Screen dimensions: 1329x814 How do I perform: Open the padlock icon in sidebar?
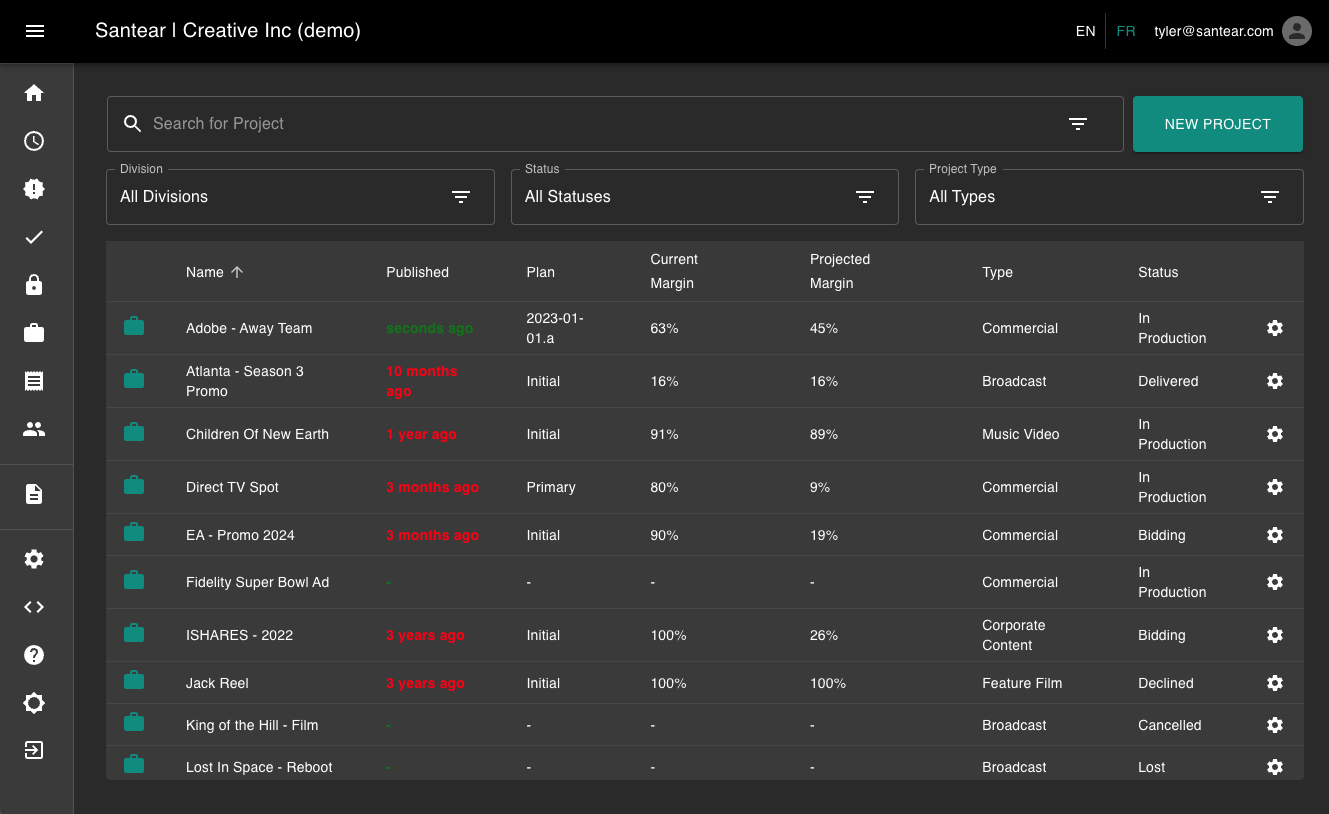coord(34,285)
